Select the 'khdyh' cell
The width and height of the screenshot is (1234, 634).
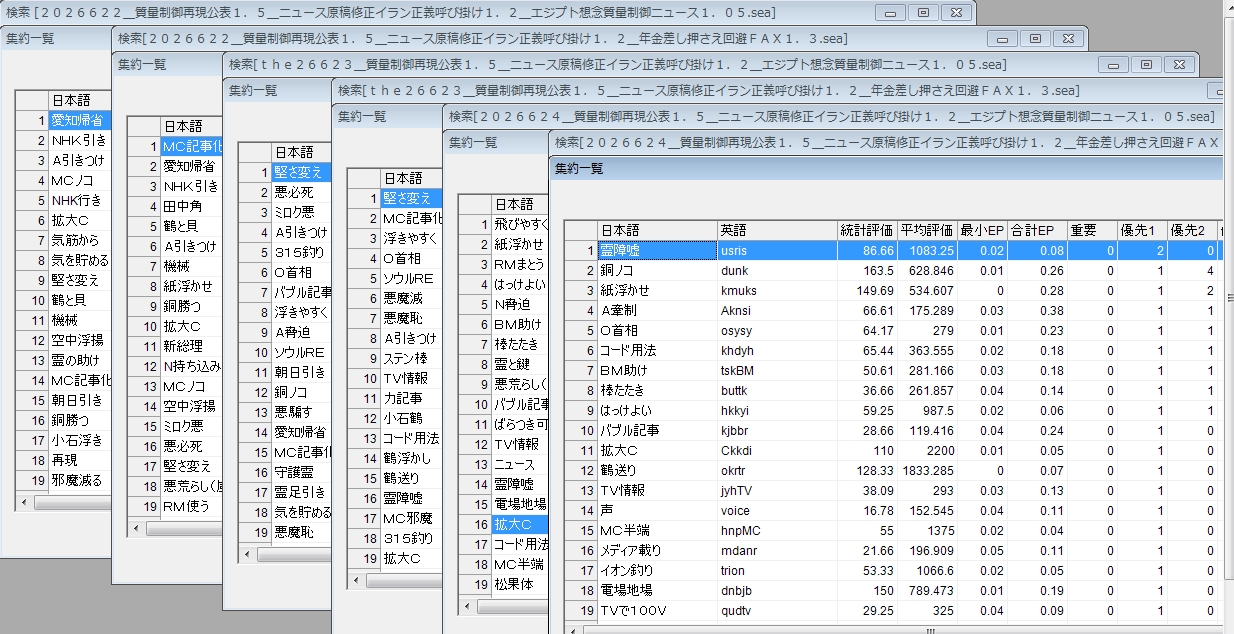[776, 351]
